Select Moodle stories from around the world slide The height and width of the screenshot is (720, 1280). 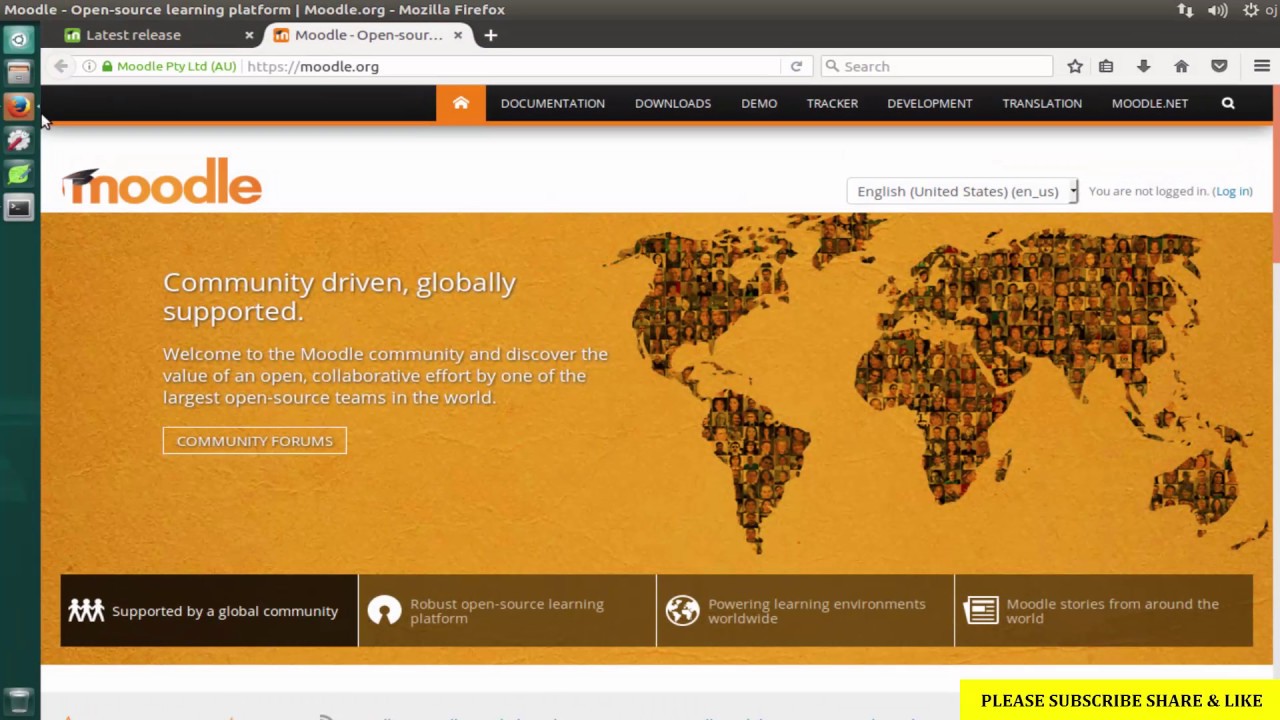coord(1104,610)
